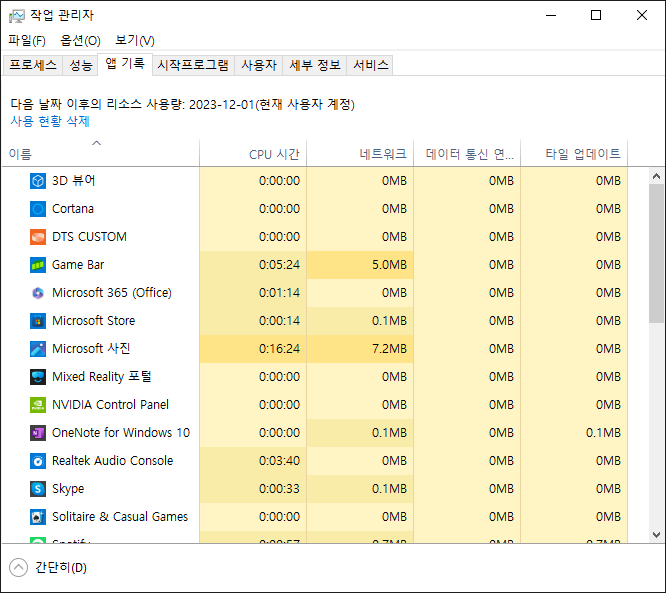Sort by 데이터 통신 연... column header
The image size is (666, 593).
coord(467,153)
